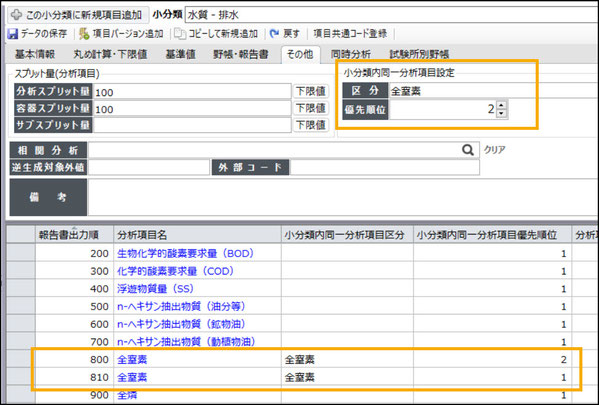This screenshot has width=599, height=405.
Task: Click コピーして新規追加 toolbar label
Action: point(223,34)
